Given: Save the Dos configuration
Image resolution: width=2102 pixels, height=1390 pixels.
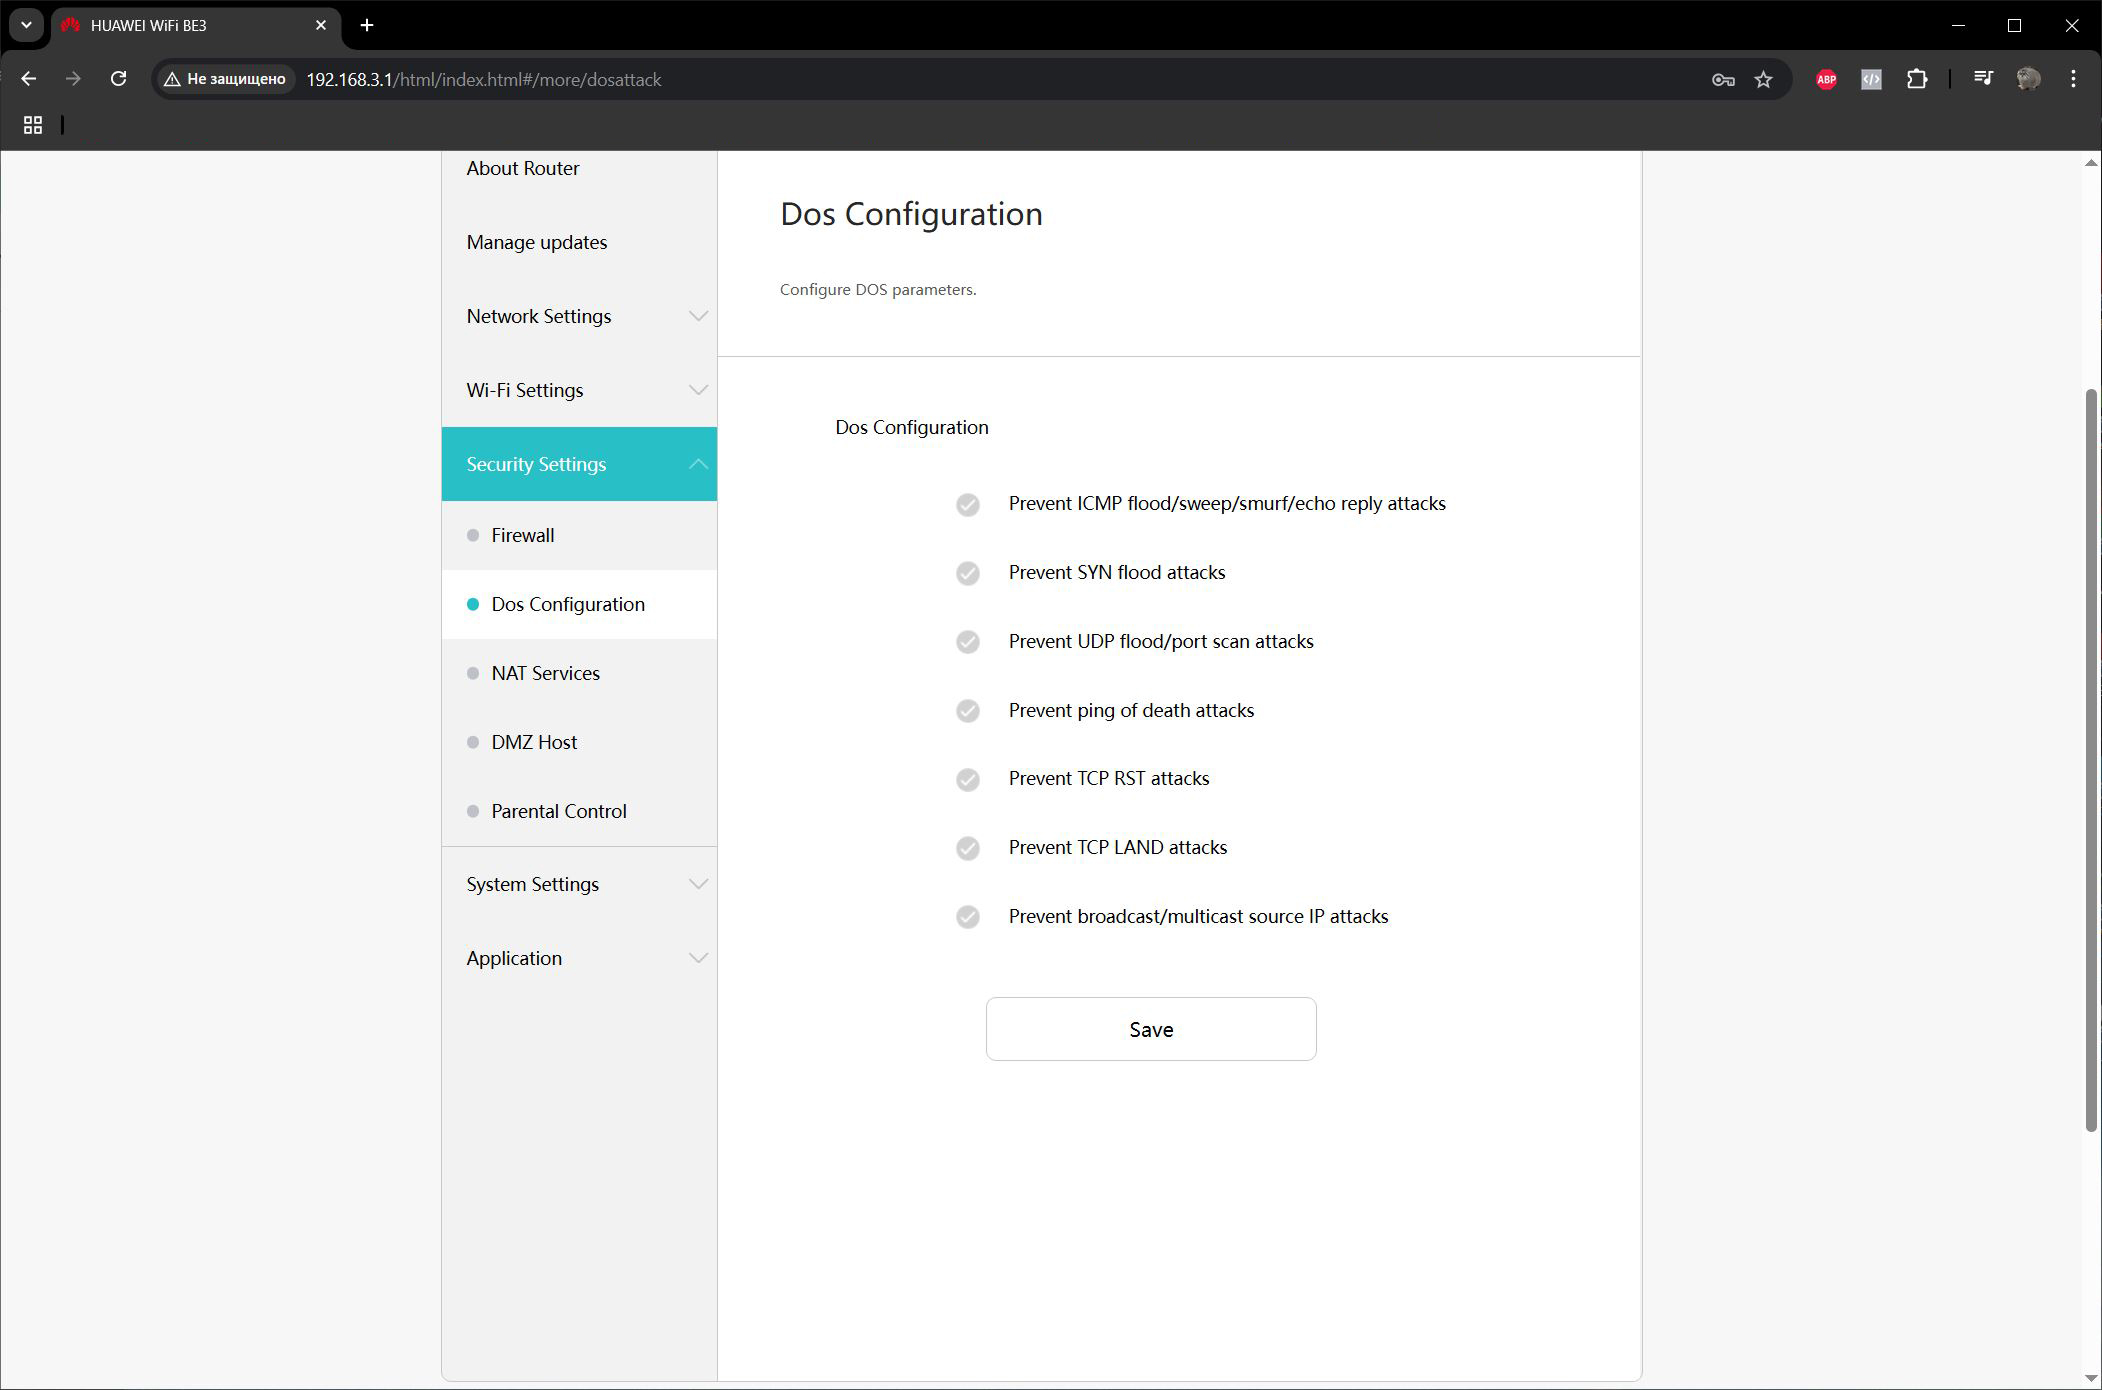Looking at the screenshot, I should pyautogui.click(x=1150, y=1029).
